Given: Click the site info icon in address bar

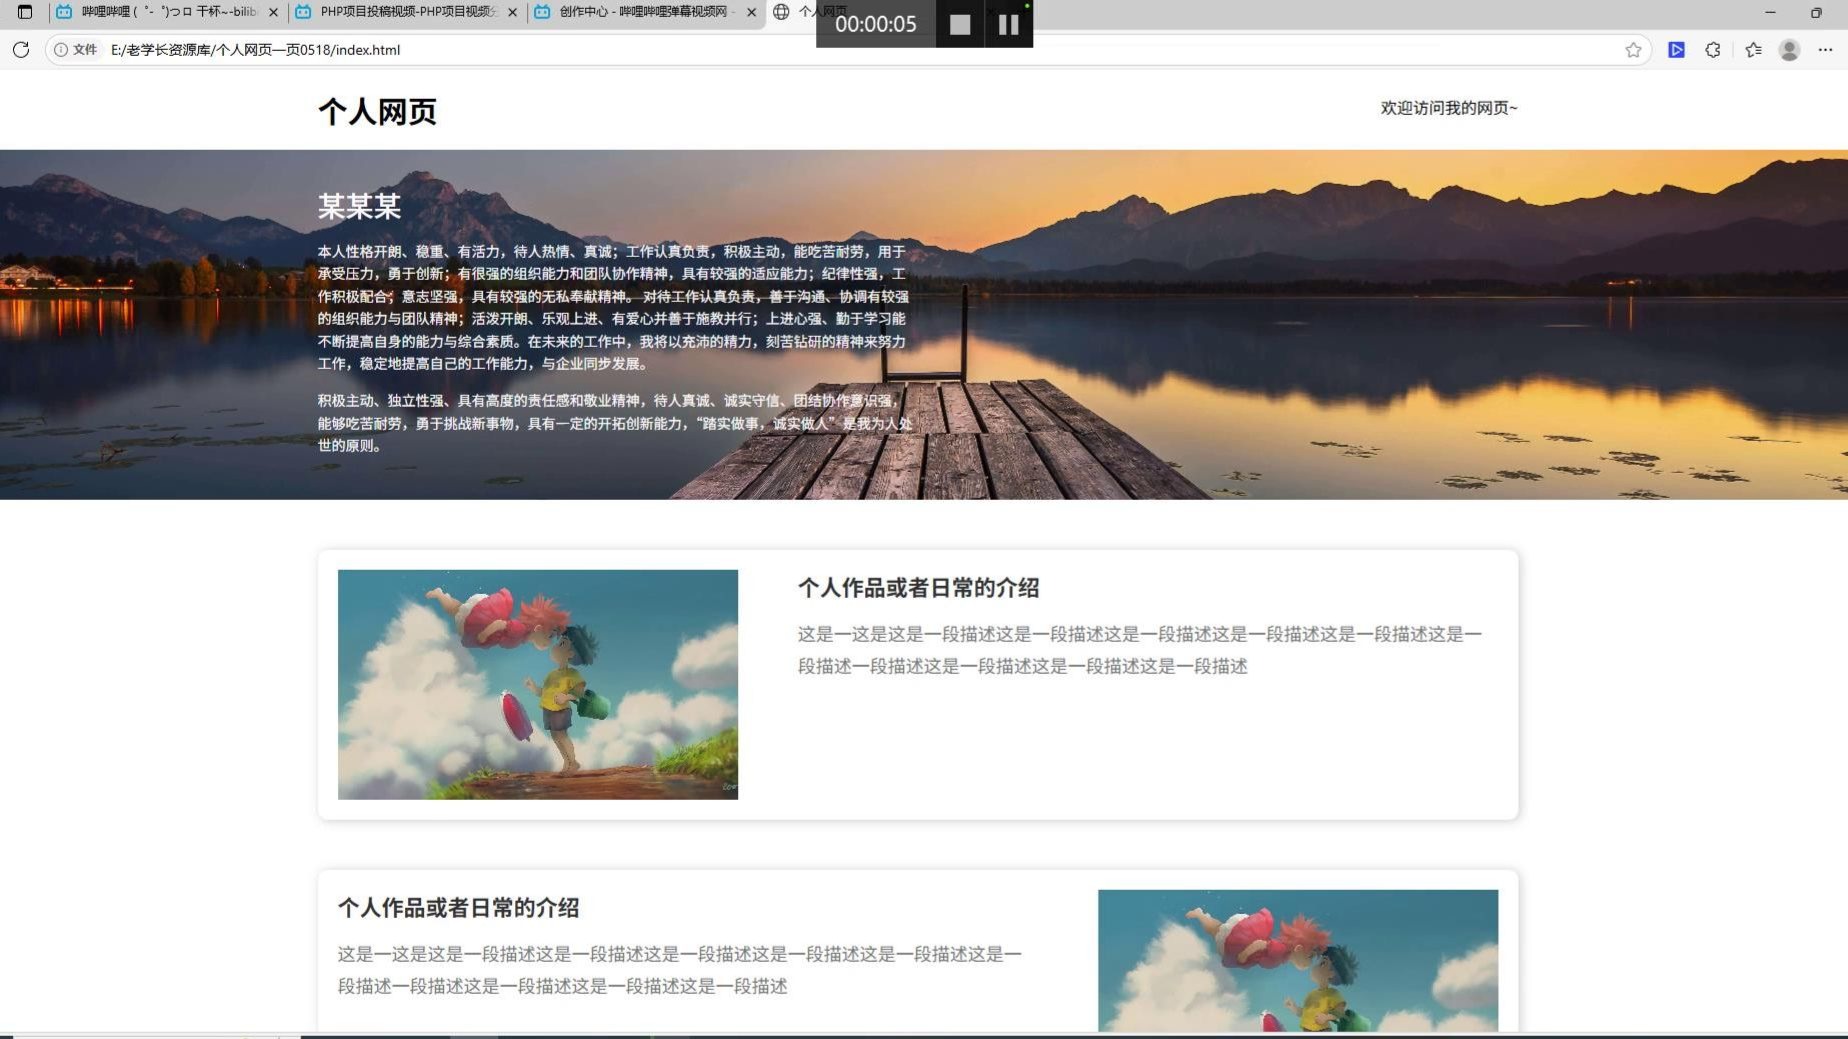Looking at the screenshot, I should 61,49.
